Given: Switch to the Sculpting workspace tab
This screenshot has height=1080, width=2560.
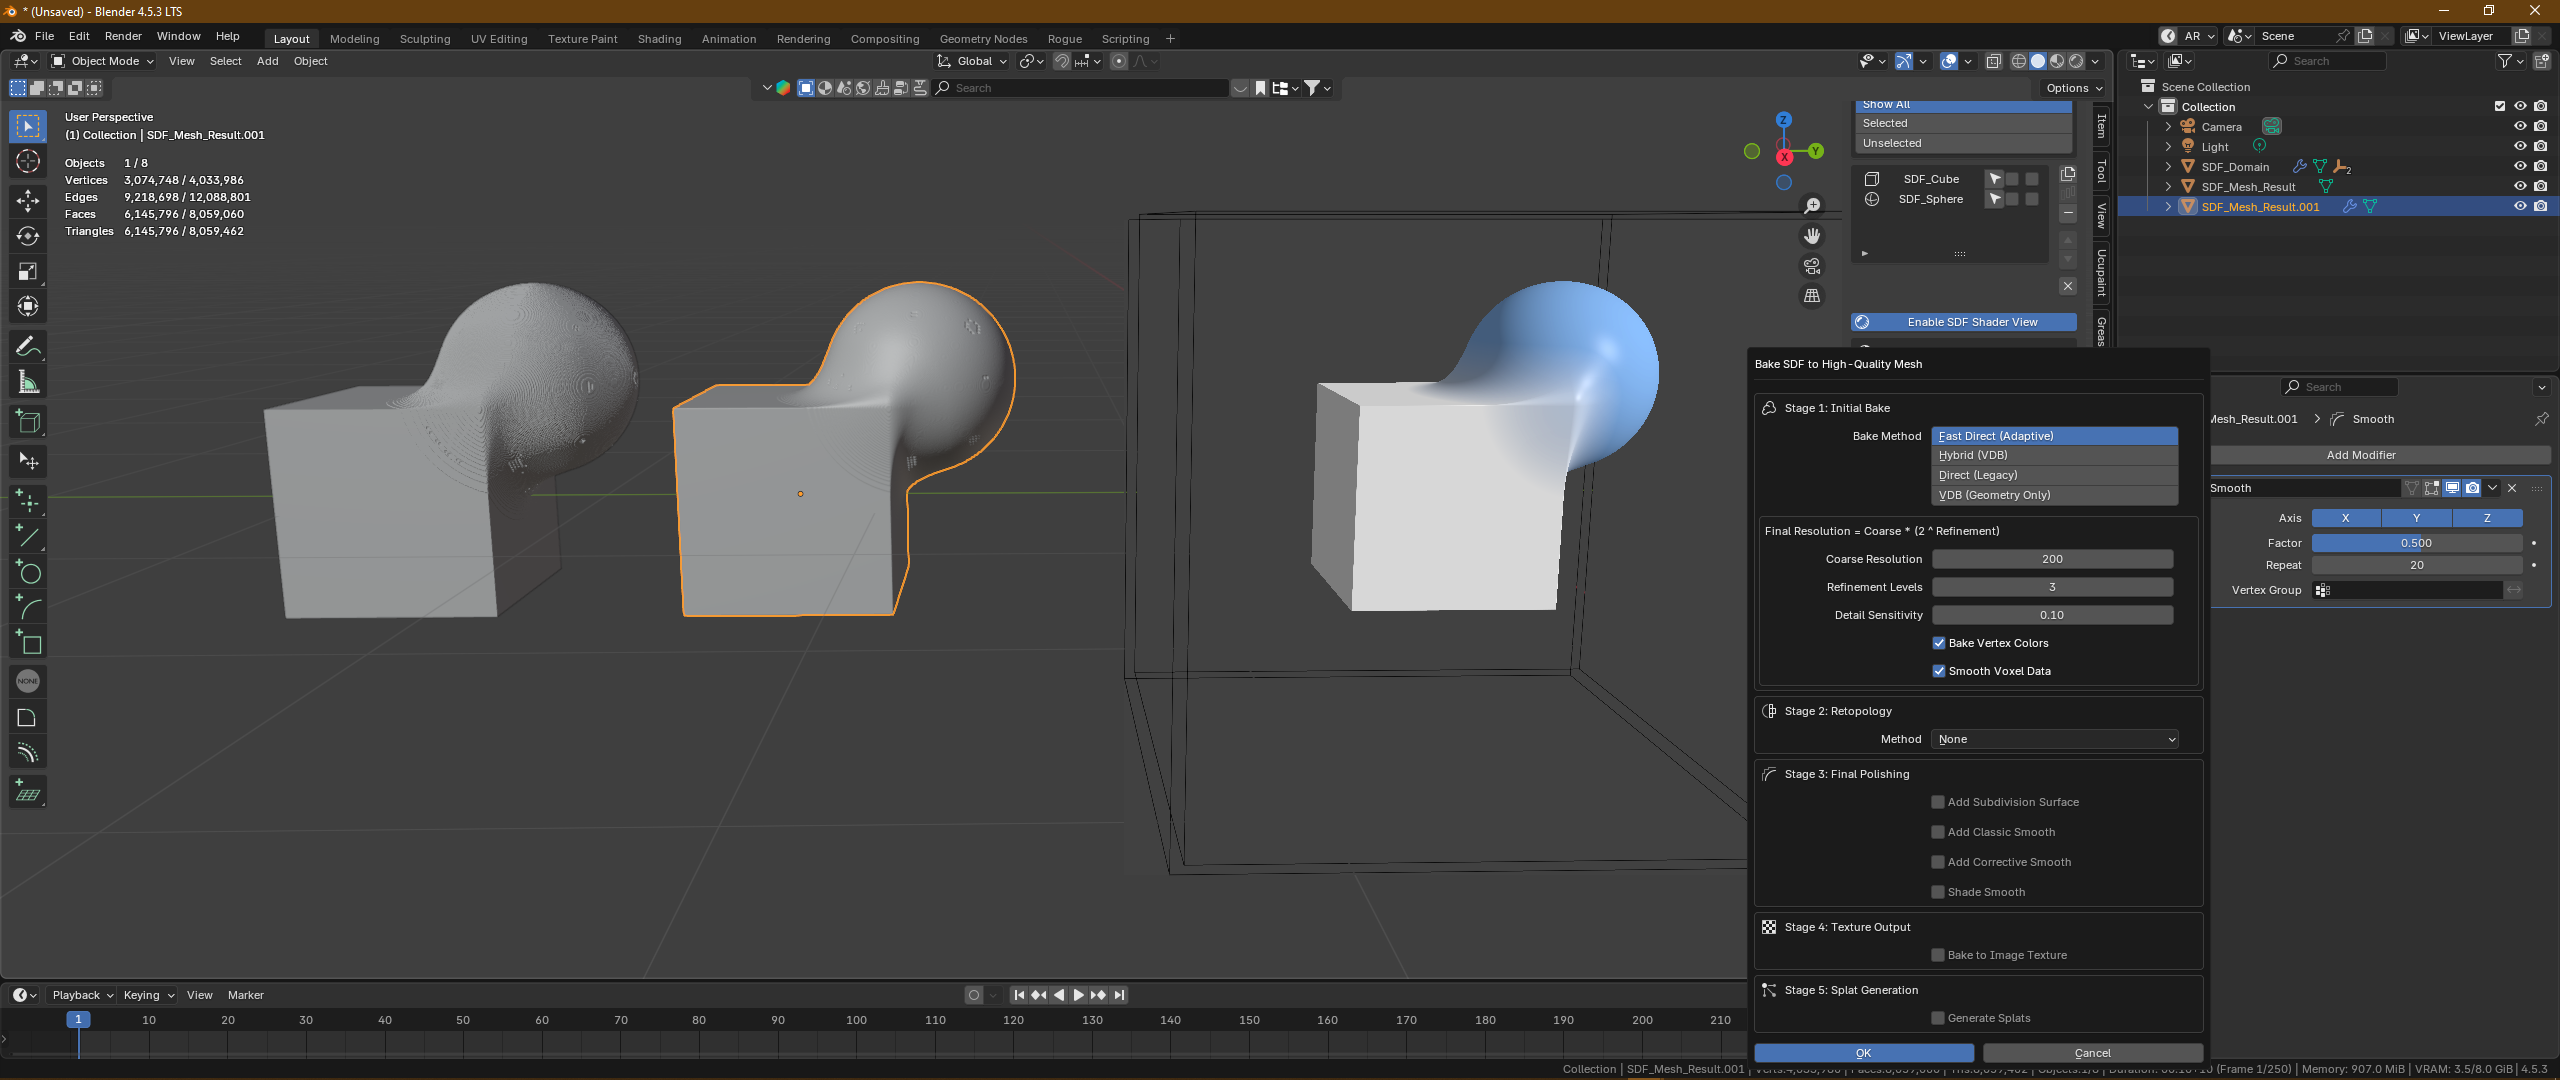Looking at the screenshot, I should coord(425,39).
